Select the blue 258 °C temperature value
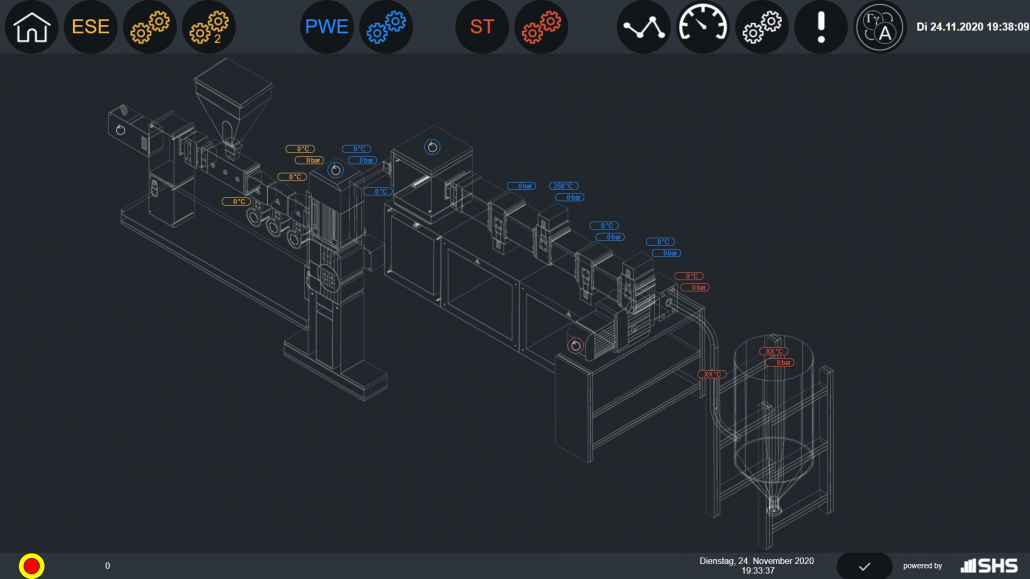This screenshot has height=579, width=1030. coord(564,186)
